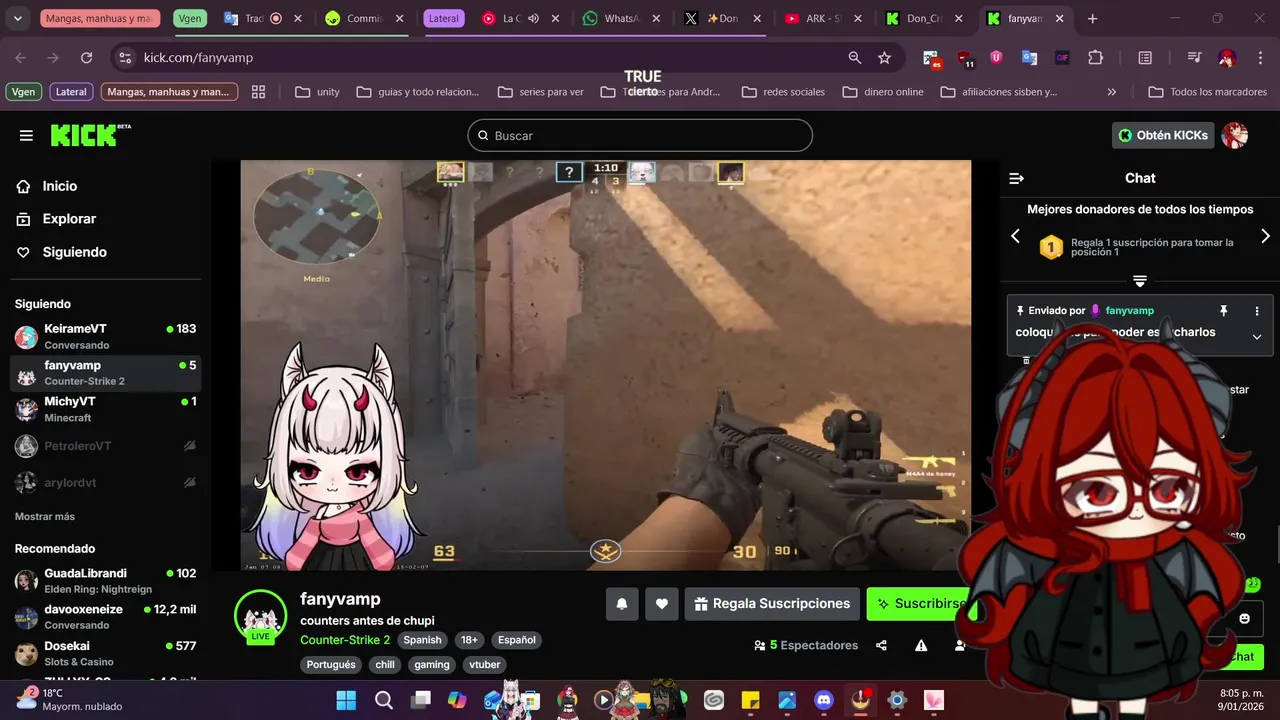Open the redes sociales bookmarks folder

(784, 92)
